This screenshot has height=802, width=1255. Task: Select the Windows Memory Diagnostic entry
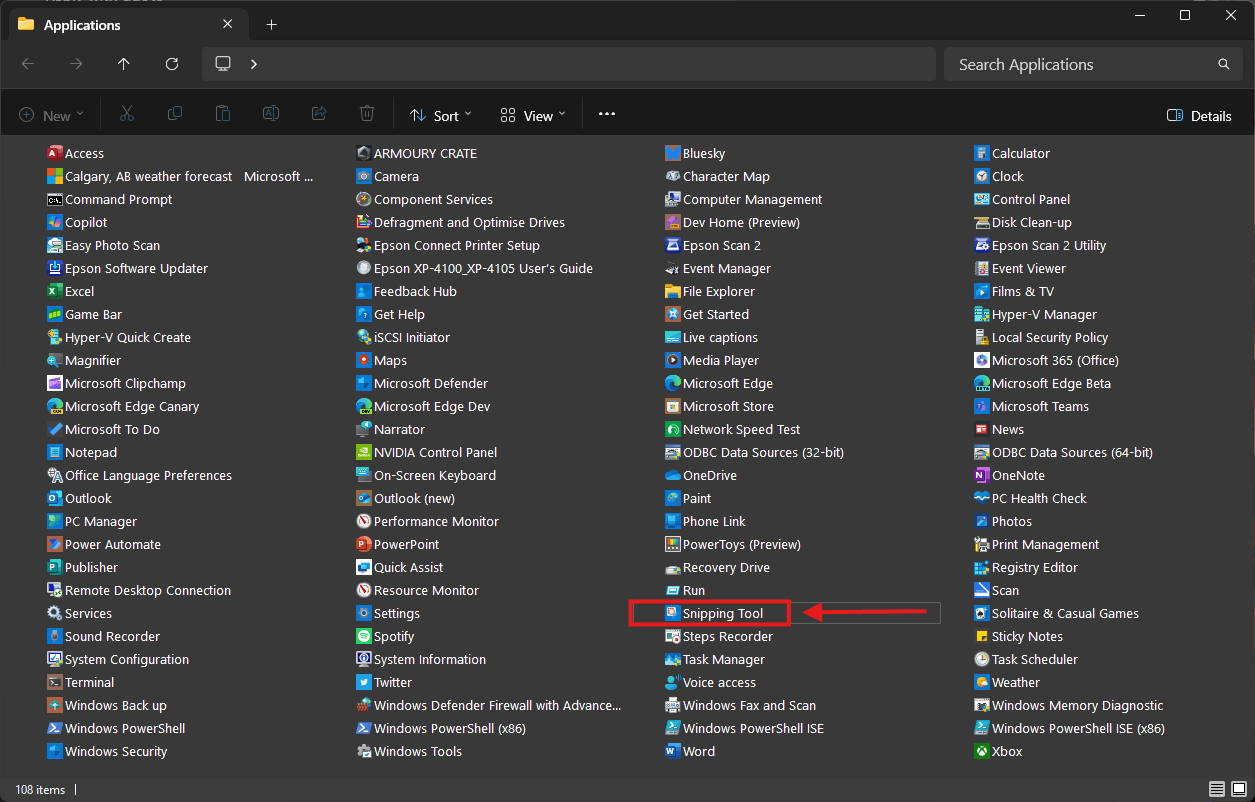(1069, 705)
